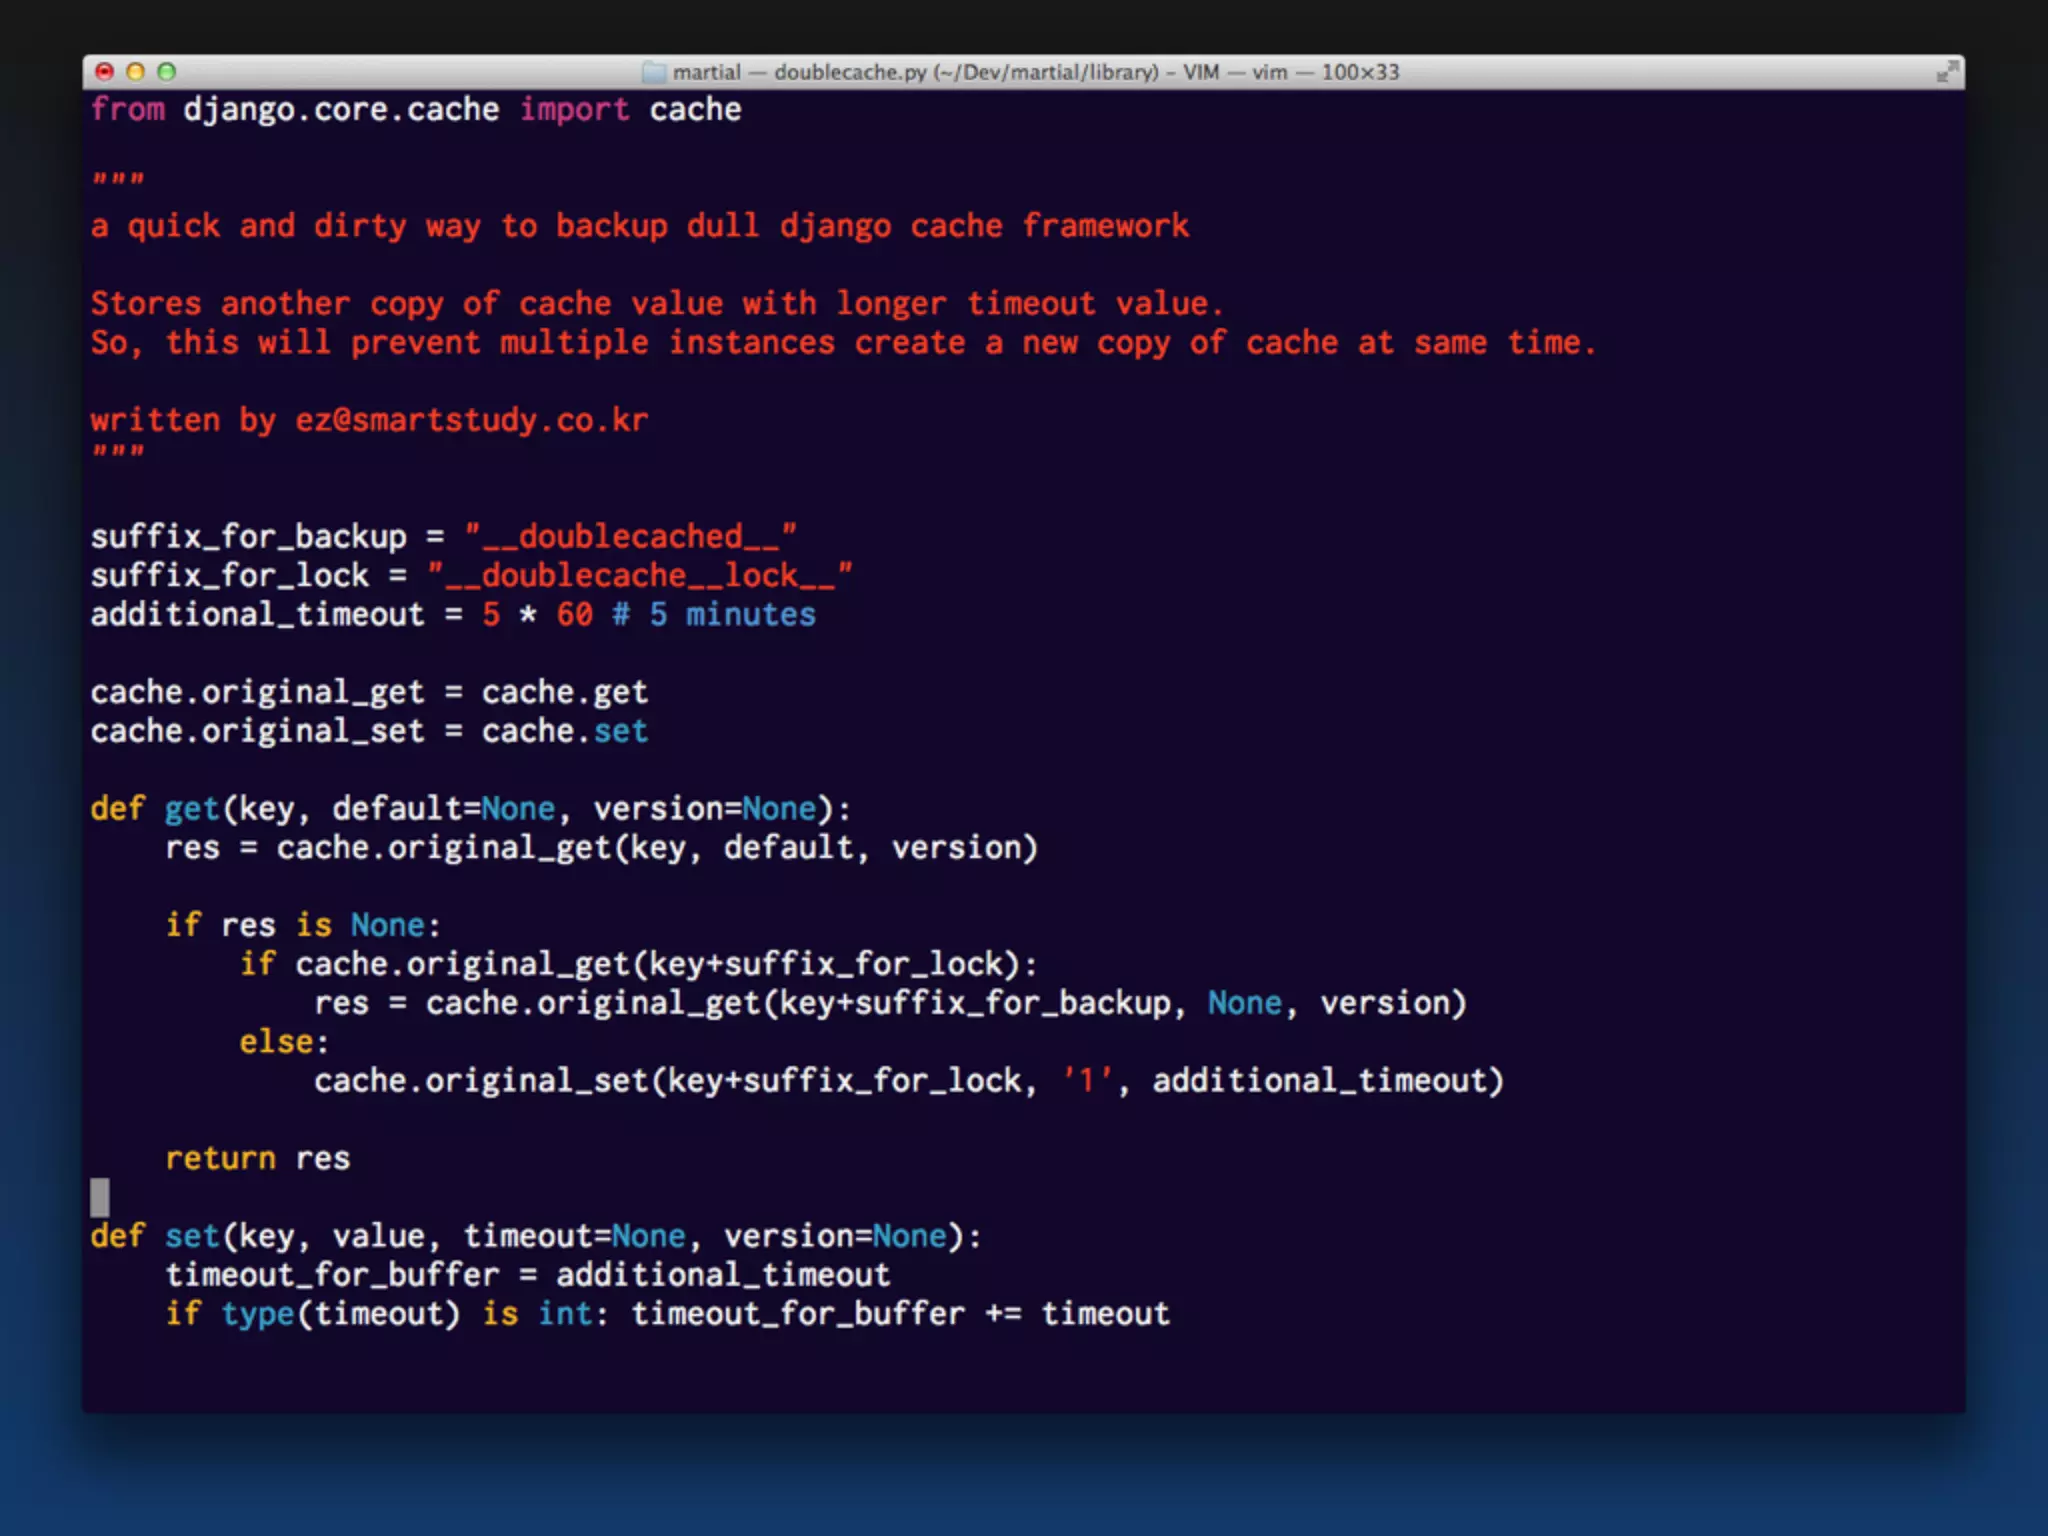This screenshot has height=1536, width=2048.
Task: Click the folder proxy icon in title bar
Action: 653,72
